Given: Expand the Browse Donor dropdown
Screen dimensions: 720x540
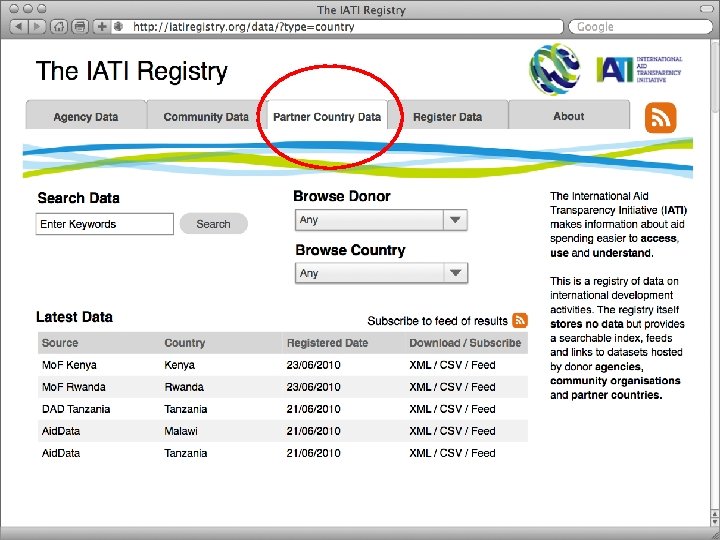Looking at the screenshot, I should [x=381, y=220].
